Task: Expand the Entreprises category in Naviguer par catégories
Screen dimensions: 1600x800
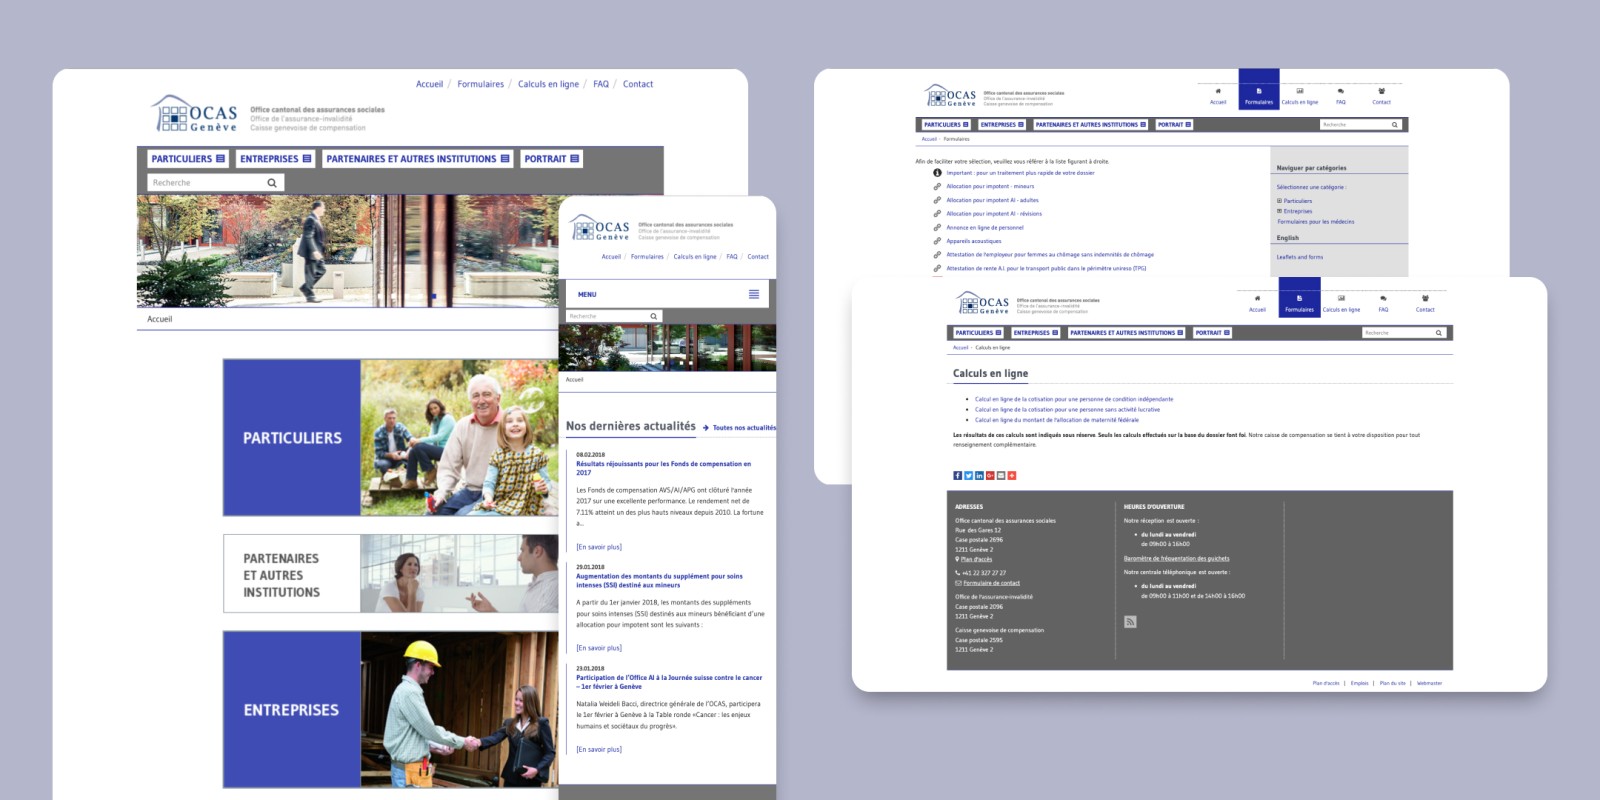Action: 1279,211
